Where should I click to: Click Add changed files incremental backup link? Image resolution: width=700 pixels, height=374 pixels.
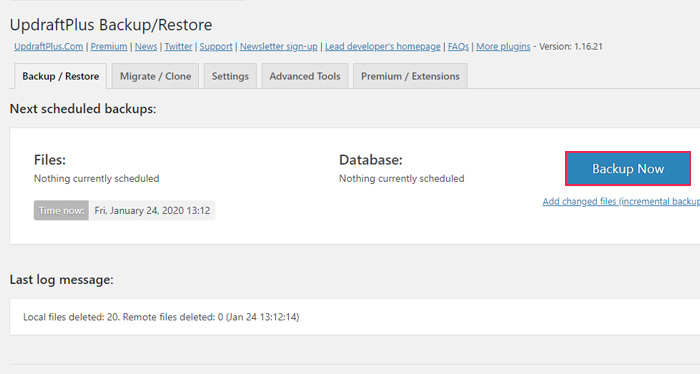621,201
